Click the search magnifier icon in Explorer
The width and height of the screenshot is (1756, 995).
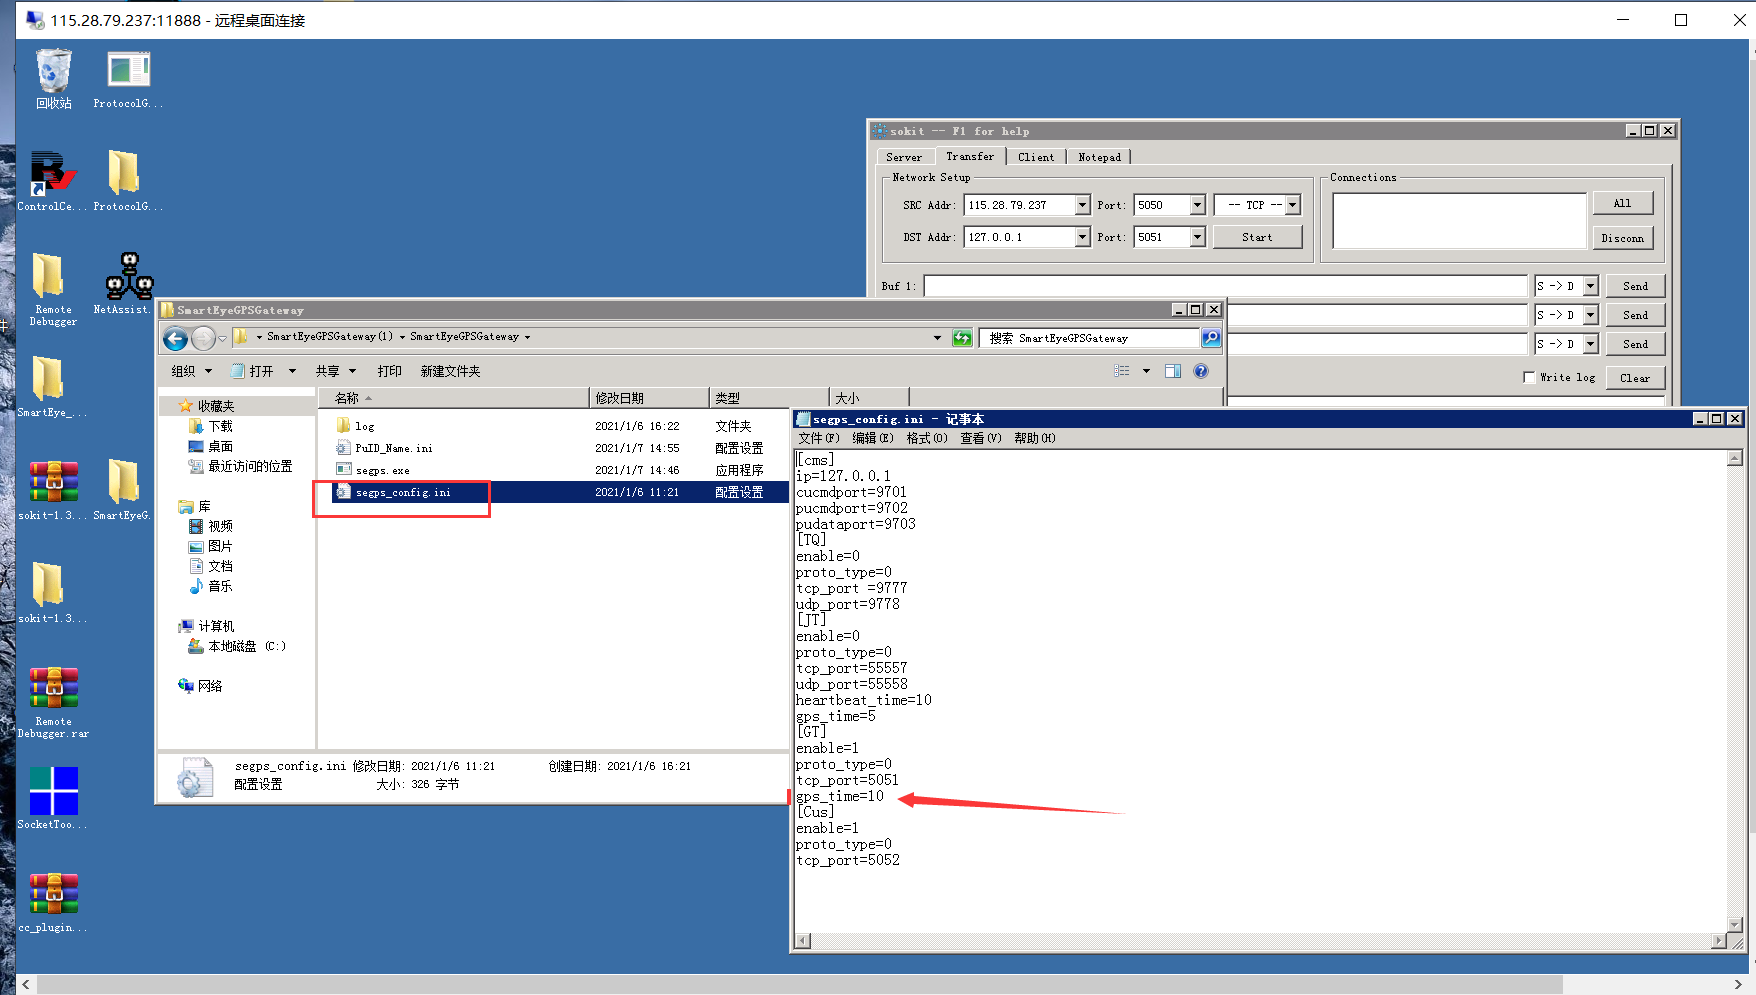[1210, 338]
